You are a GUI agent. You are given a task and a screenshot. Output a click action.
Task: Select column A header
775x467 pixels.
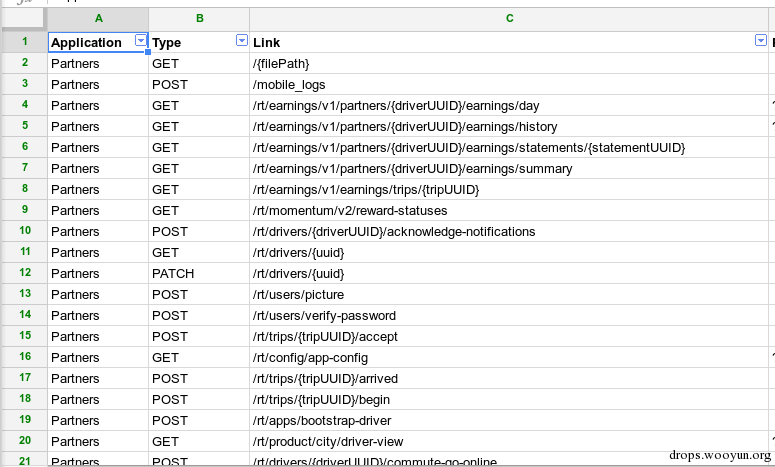(98, 18)
